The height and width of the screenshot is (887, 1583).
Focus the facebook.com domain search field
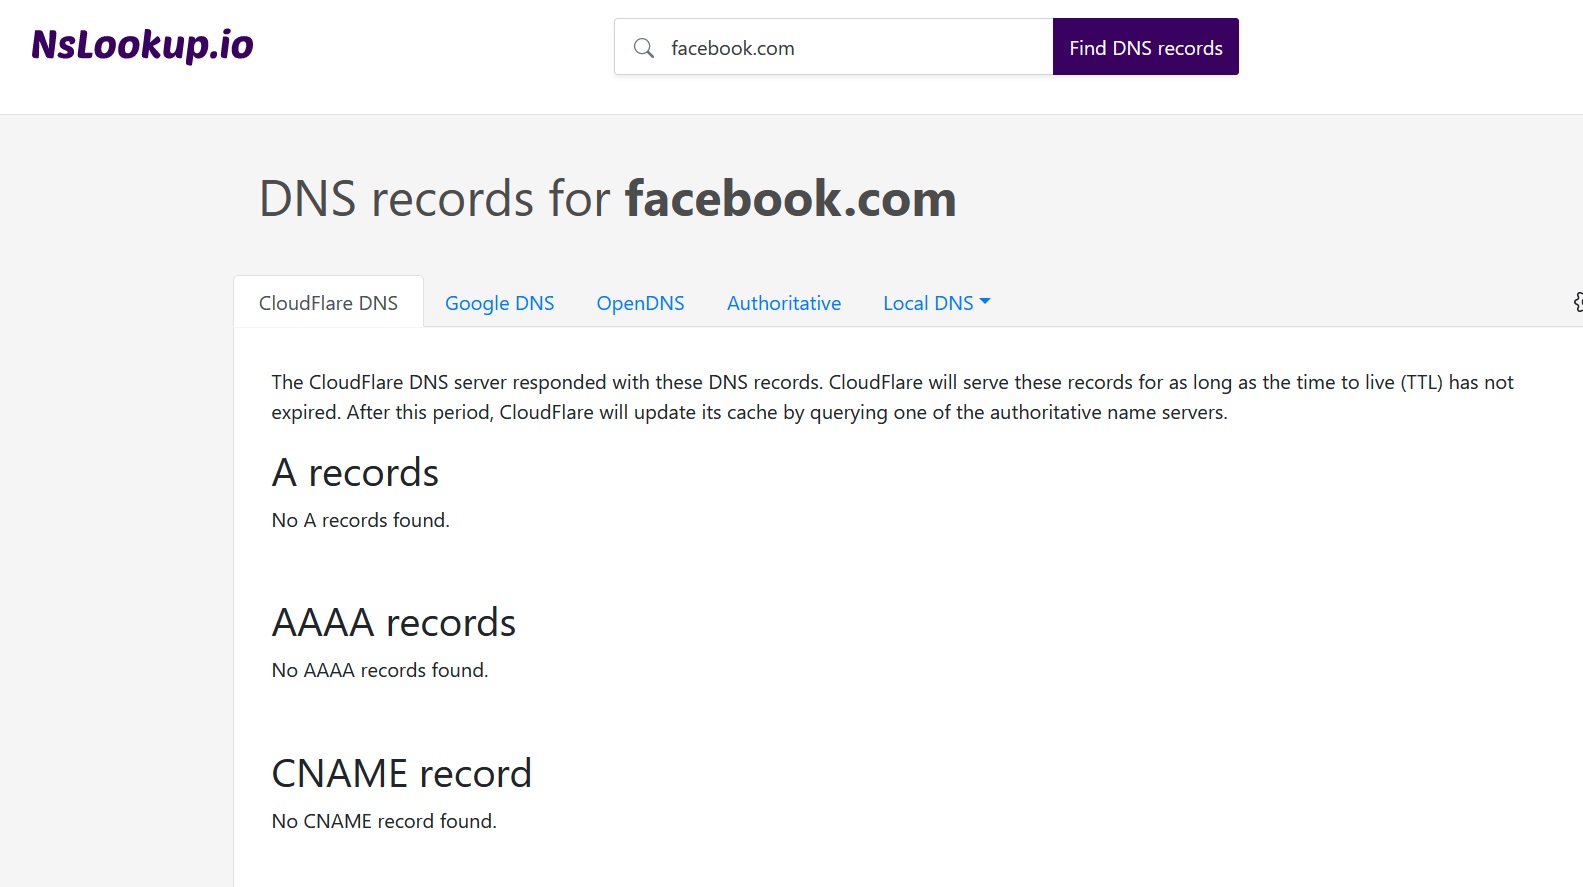(x=834, y=47)
